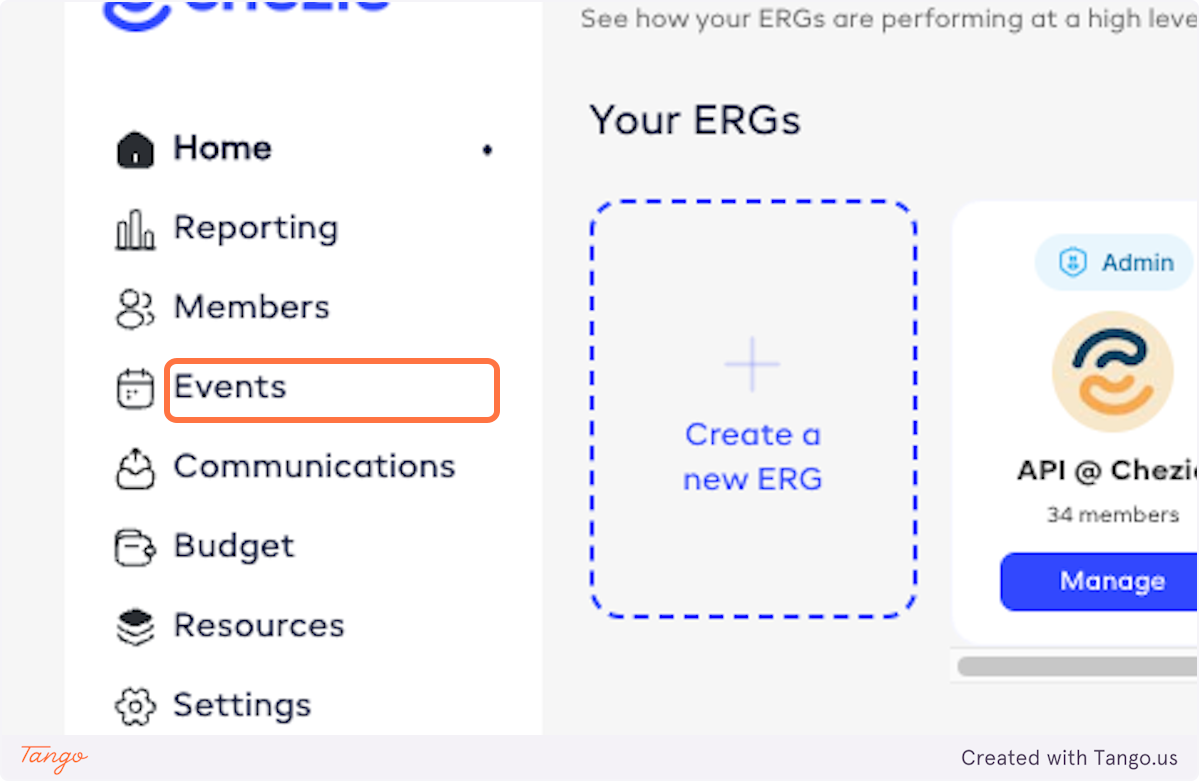This screenshot has width=1199, height=781.
Task: Click the Resources stacked layers icon
Action: 135,627
